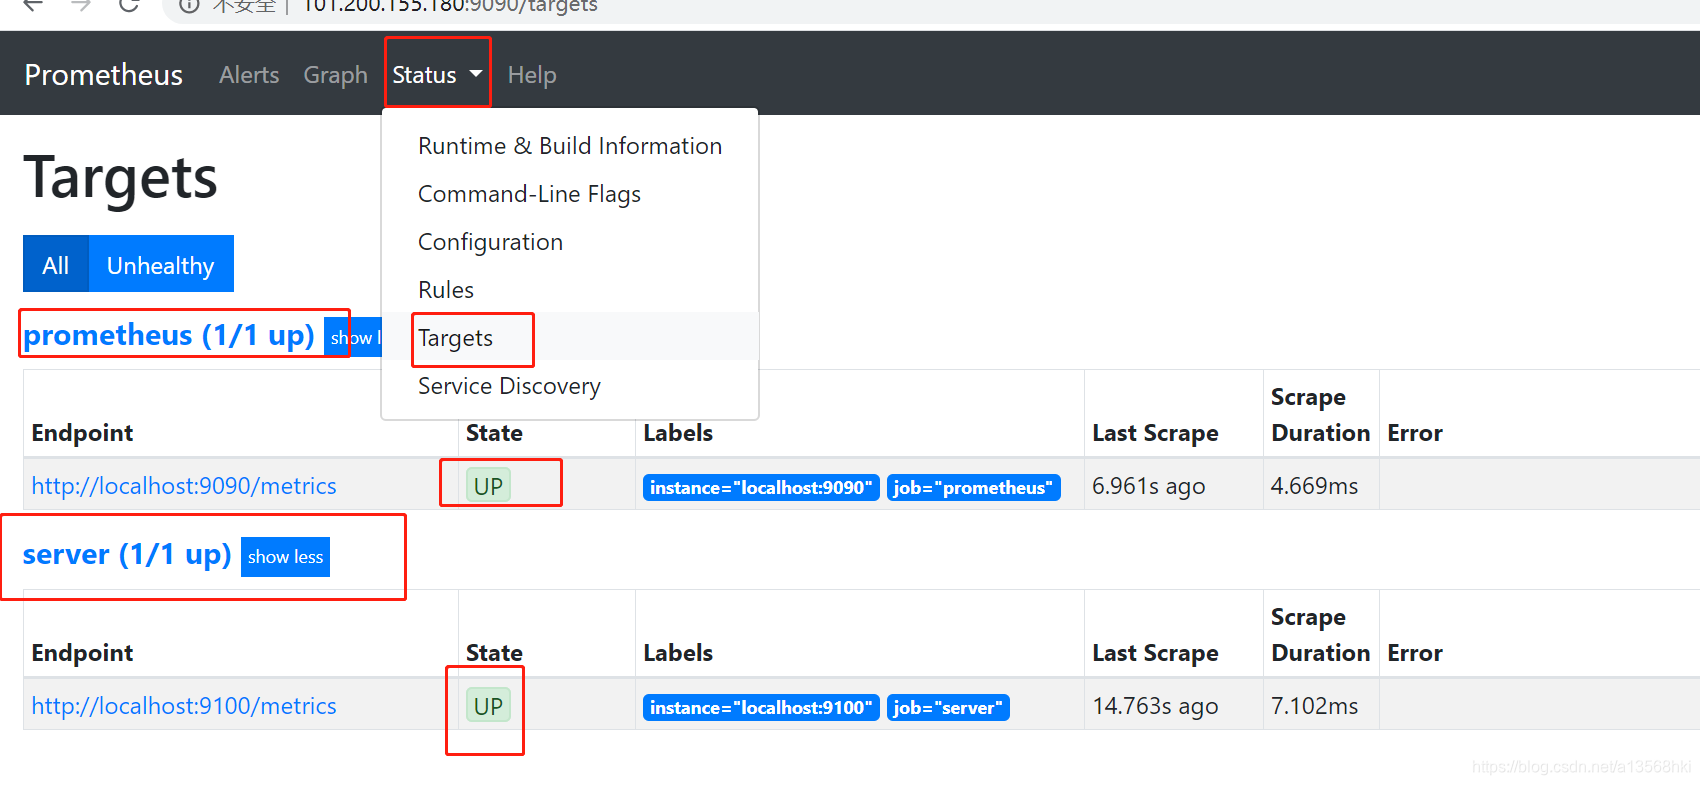Image resolution: width=1700 pixels, height=785 pixels.
Task: Click the 6.961s ago last scrape value
Action: pyautogui.click(x=1149, y=486)
